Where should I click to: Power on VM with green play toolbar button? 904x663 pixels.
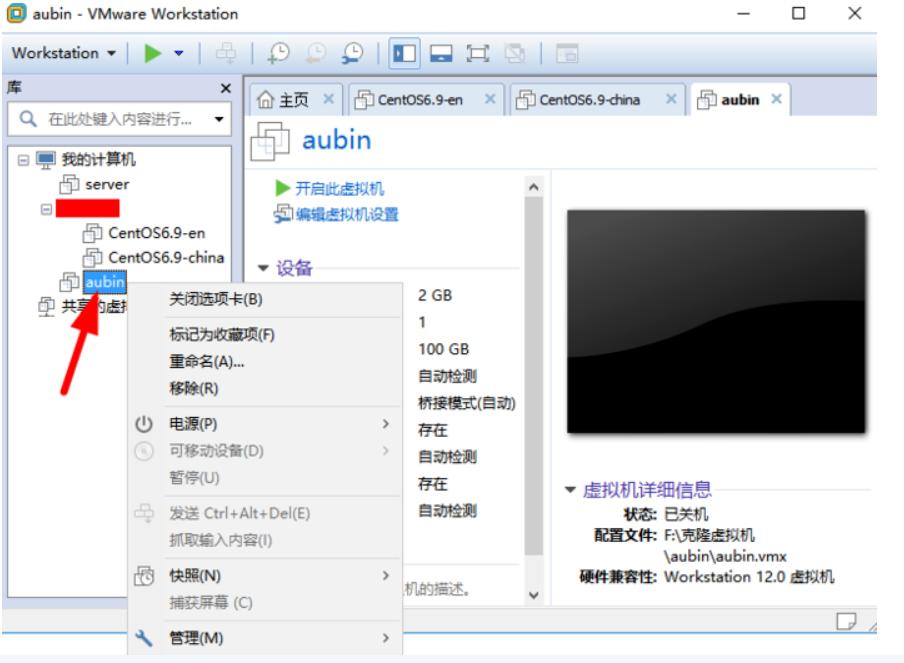[153, 53]
